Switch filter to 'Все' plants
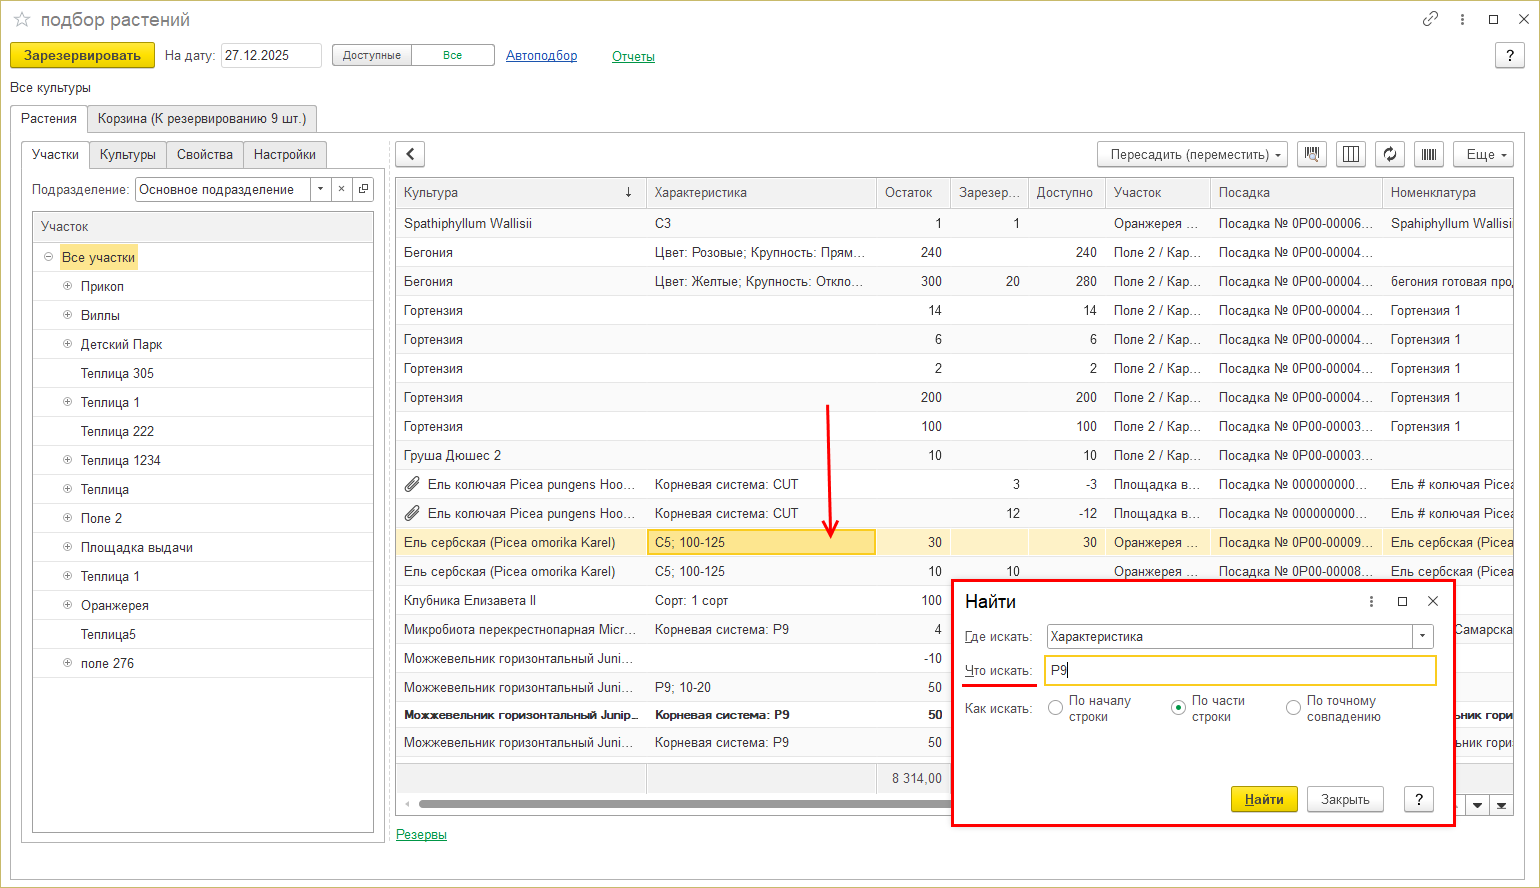Screen dimensions: 1540x888 point(452,56)
